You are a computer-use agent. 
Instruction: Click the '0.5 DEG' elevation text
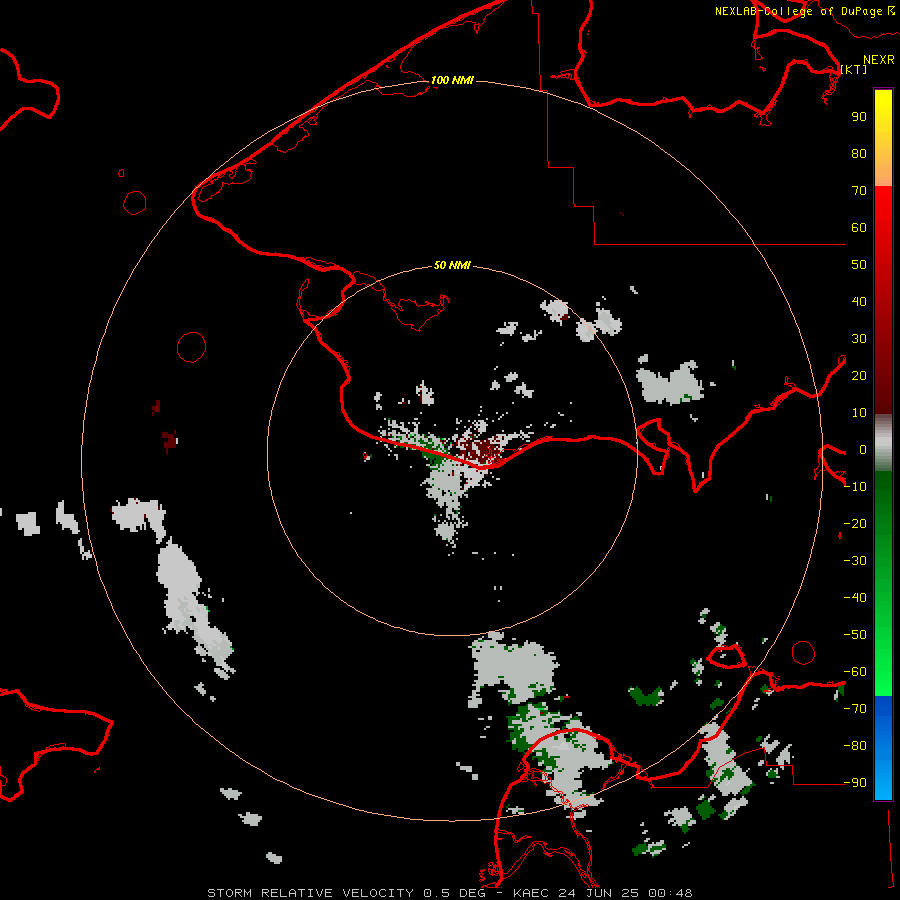(x=454, y=893)
